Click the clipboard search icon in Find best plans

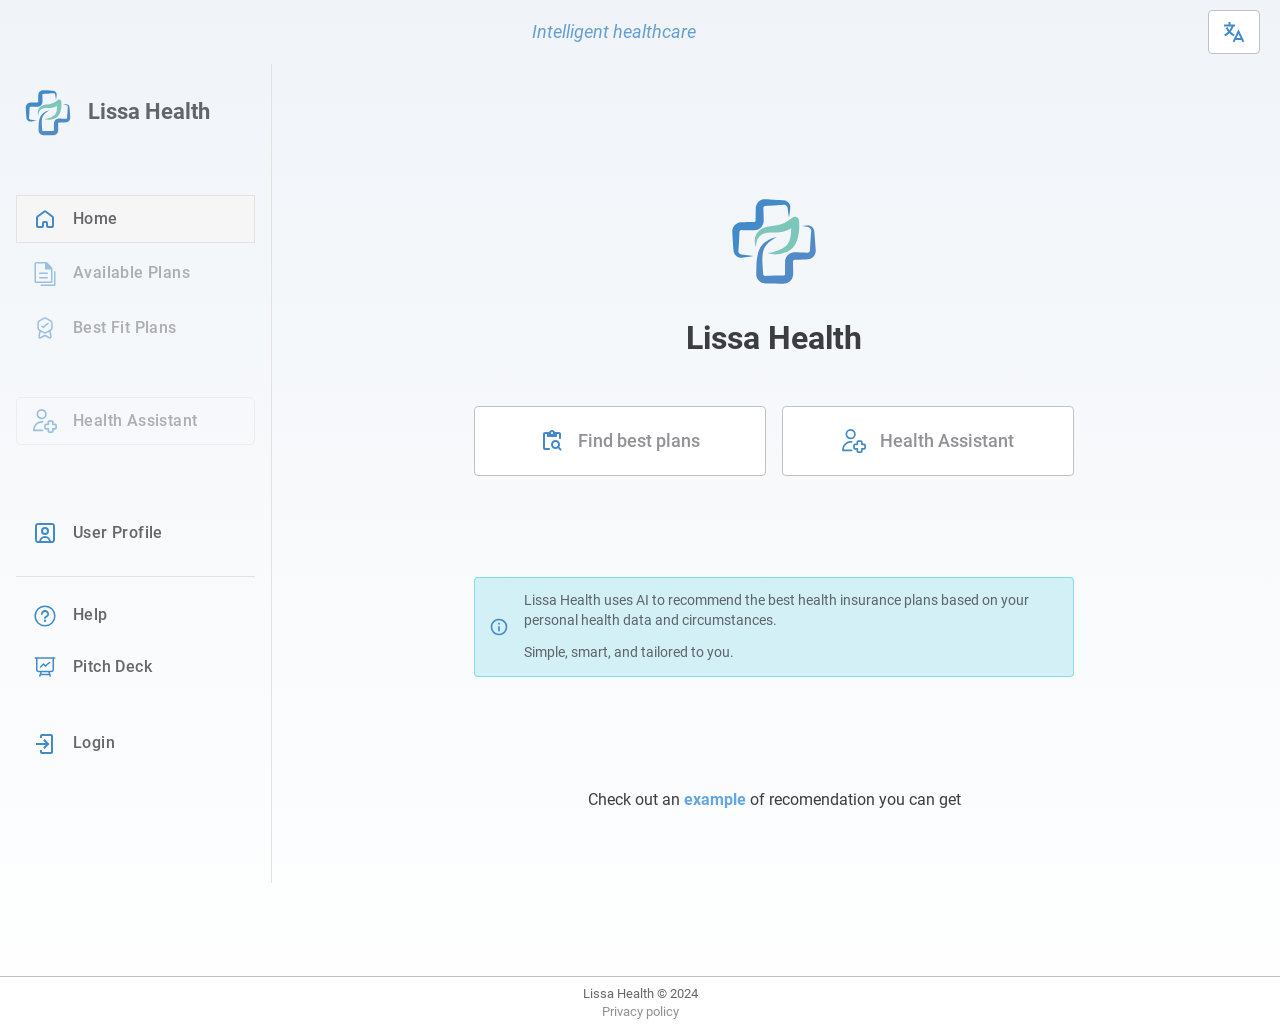tap(552, 441)
